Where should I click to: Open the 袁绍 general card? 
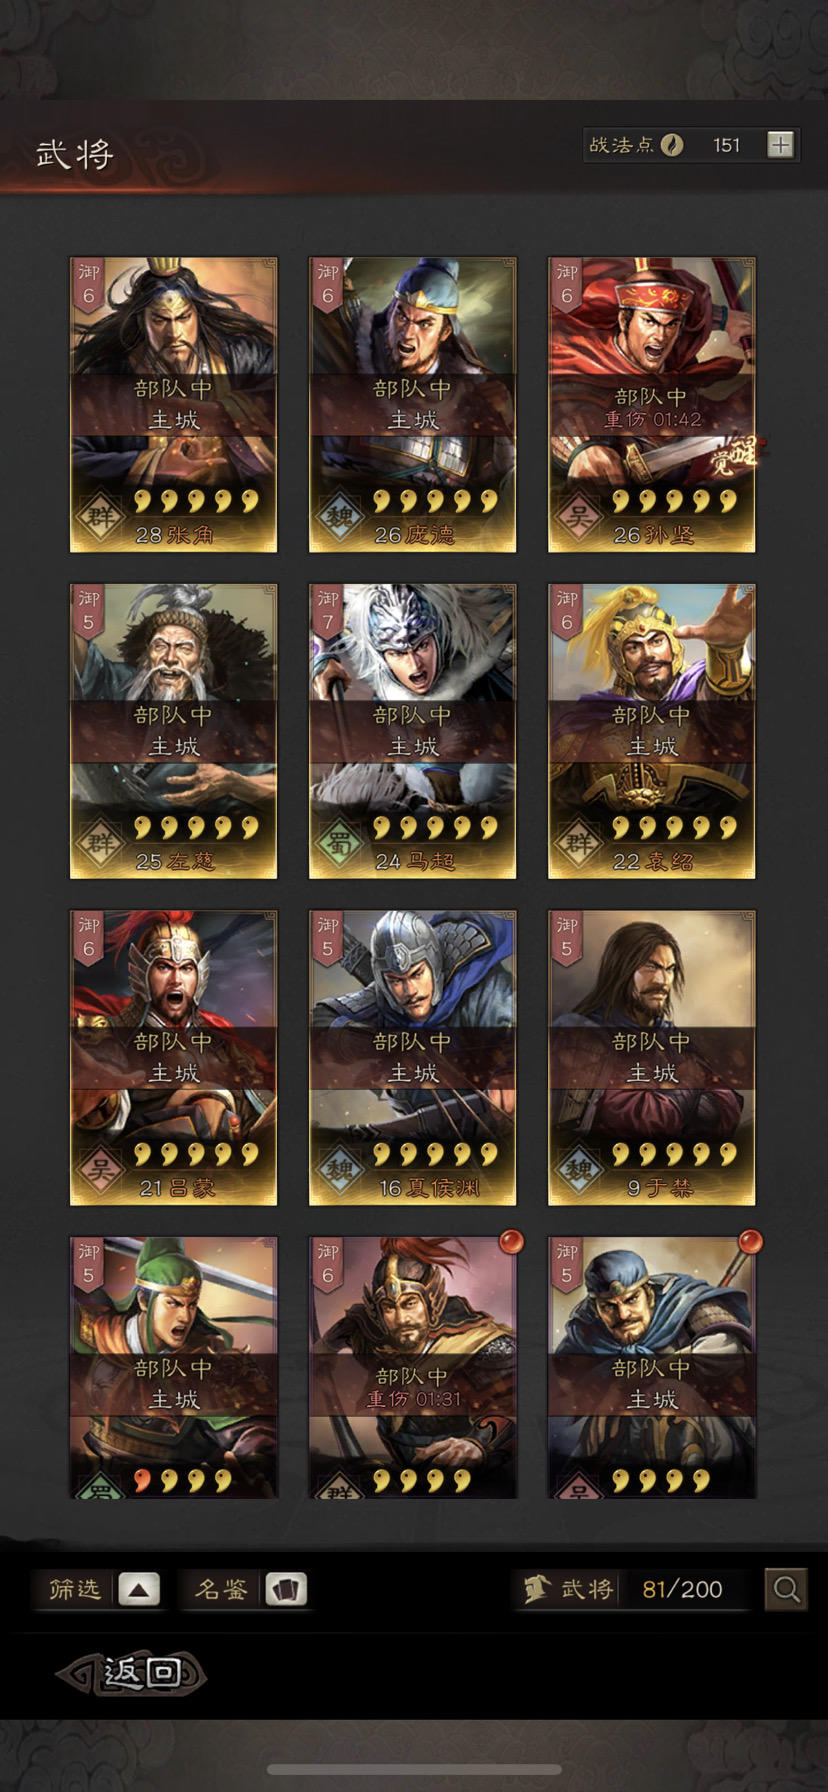point(652,731)
